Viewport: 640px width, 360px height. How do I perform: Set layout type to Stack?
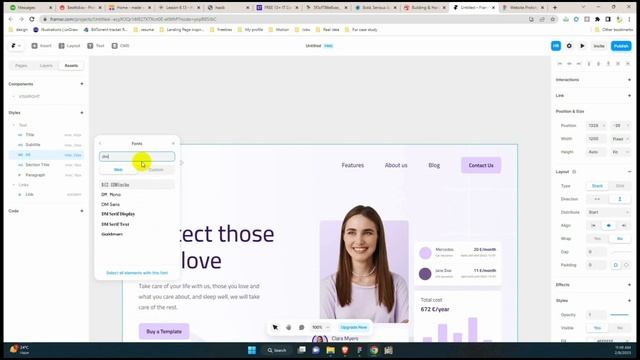(x=597, y=186)
